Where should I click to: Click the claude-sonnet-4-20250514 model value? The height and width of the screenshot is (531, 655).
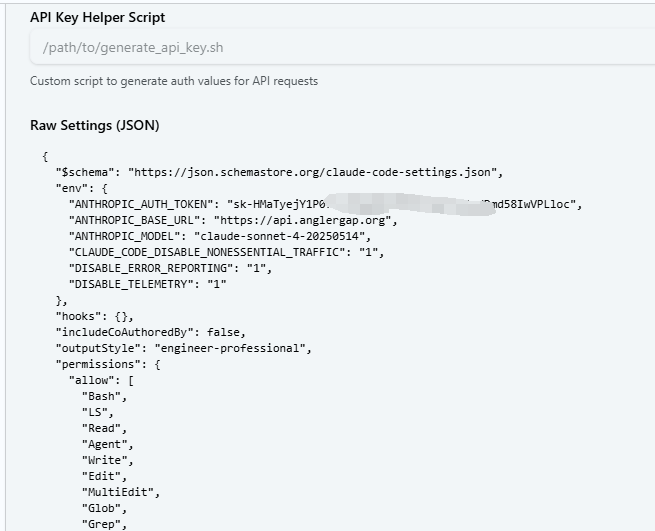[283, 236]
